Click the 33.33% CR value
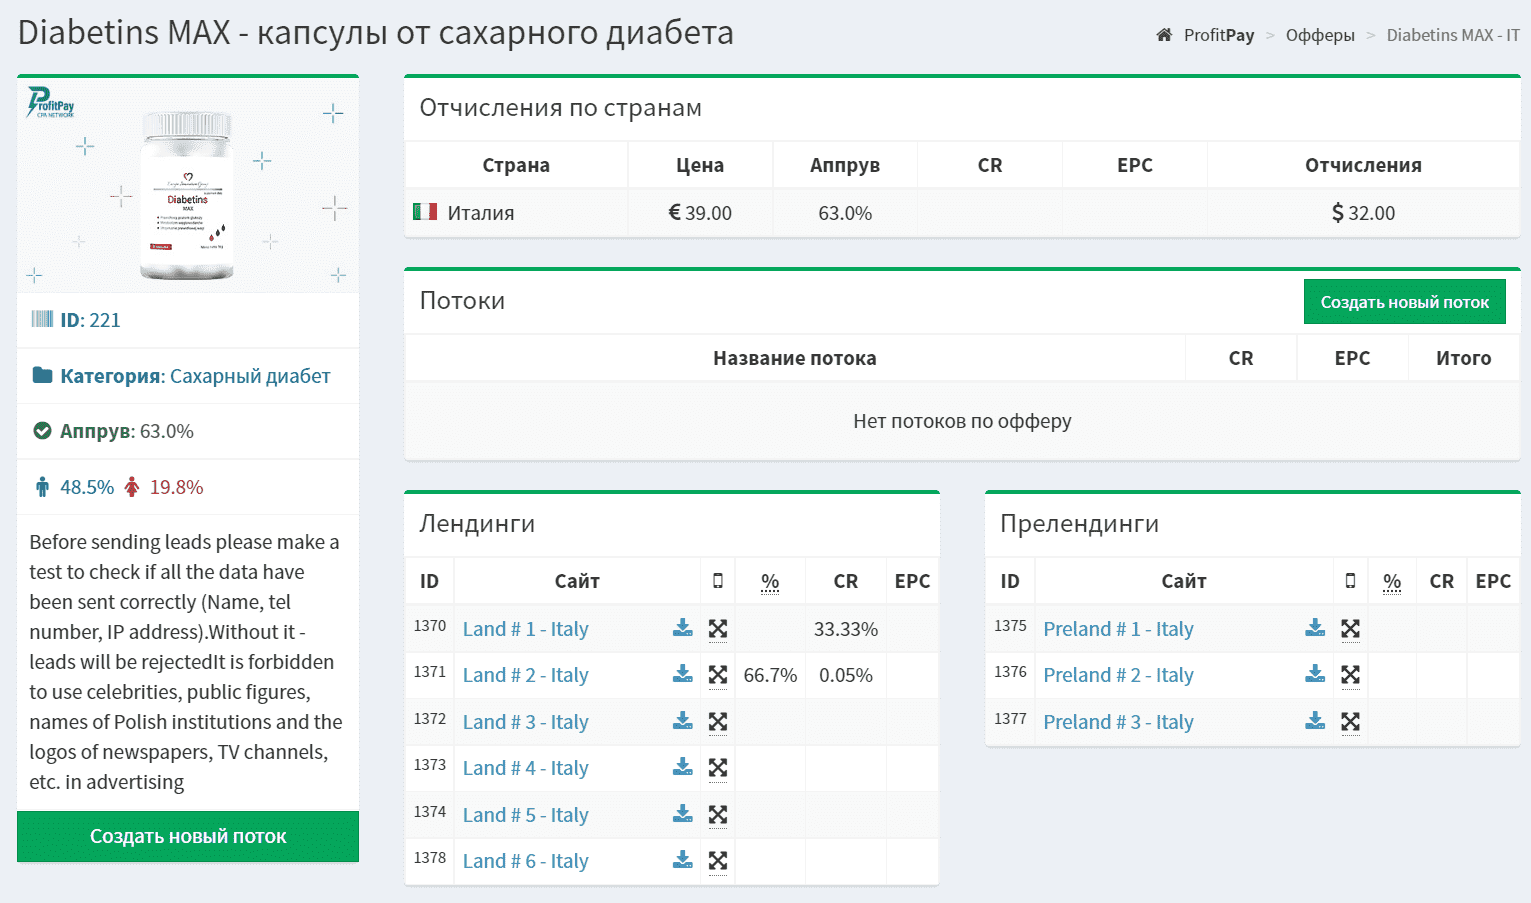 846,629
